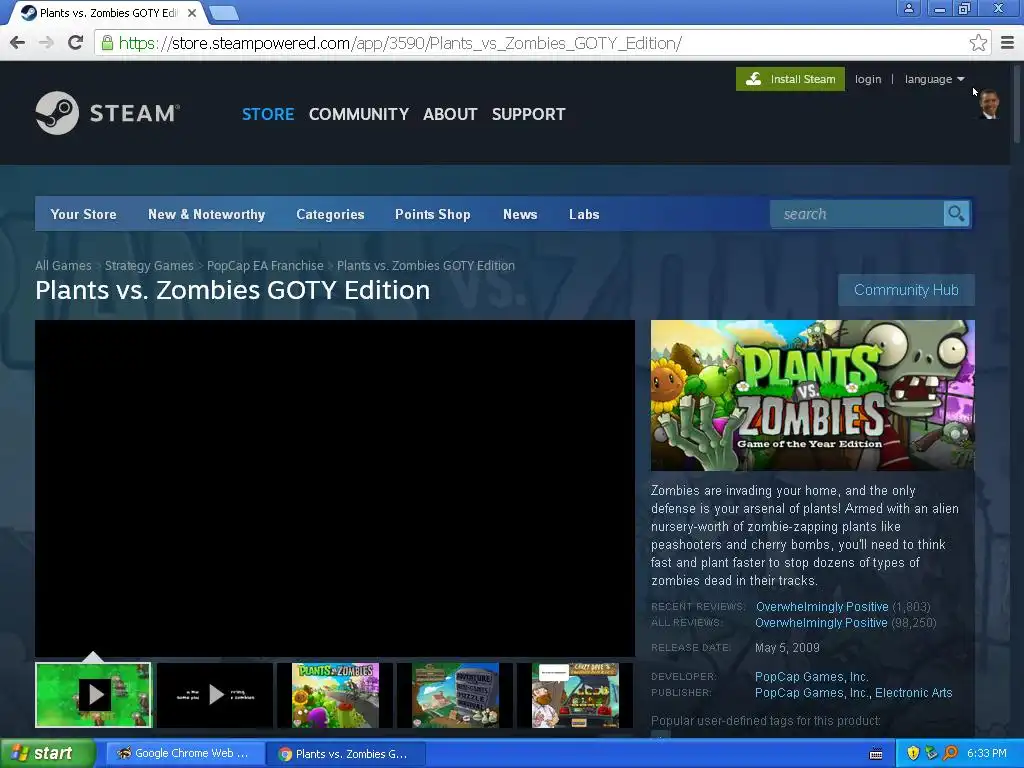1024x768 pixels.
Task: Click the login link
Action: point(868,79)
